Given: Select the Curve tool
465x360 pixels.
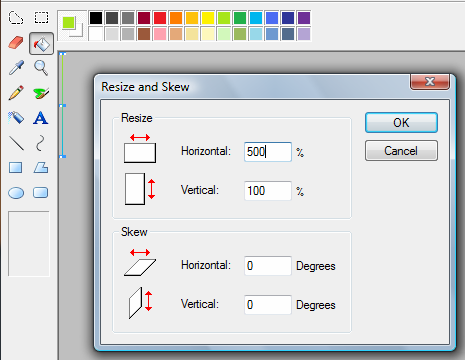Looking at the screenshot, I should pos(40,143).
